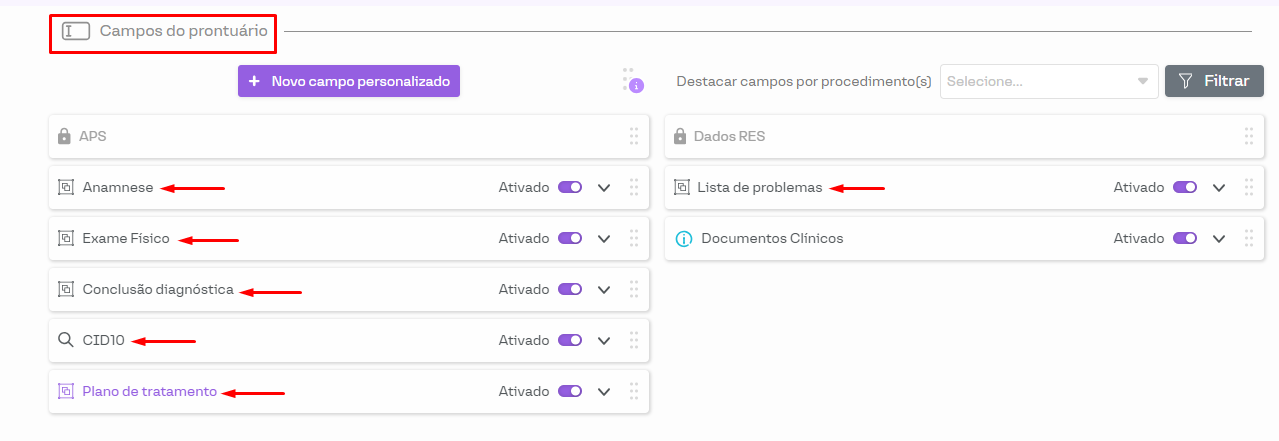The image size is (1279, 441).
Task: Open the Destacar campos por procedimento dropdown
Action: point(1048,81)
